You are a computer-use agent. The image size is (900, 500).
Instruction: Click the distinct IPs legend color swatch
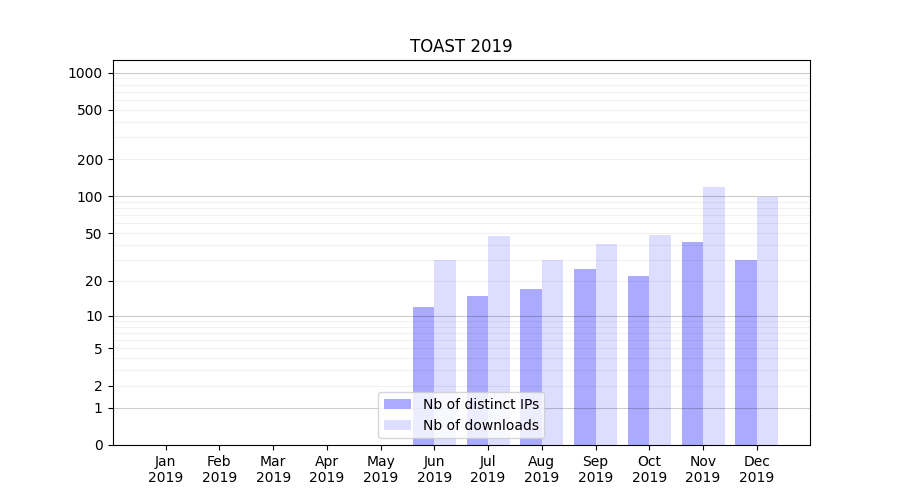tap(398, 404)
